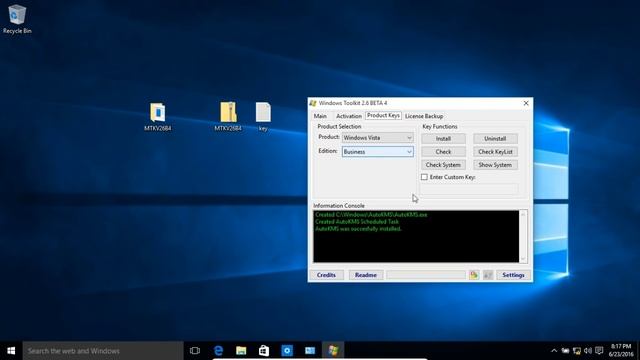Click the 'AutoKMS was succesfully installed.' console line
The height and width of the screenshot is (360, 640).
pos(358,229)
